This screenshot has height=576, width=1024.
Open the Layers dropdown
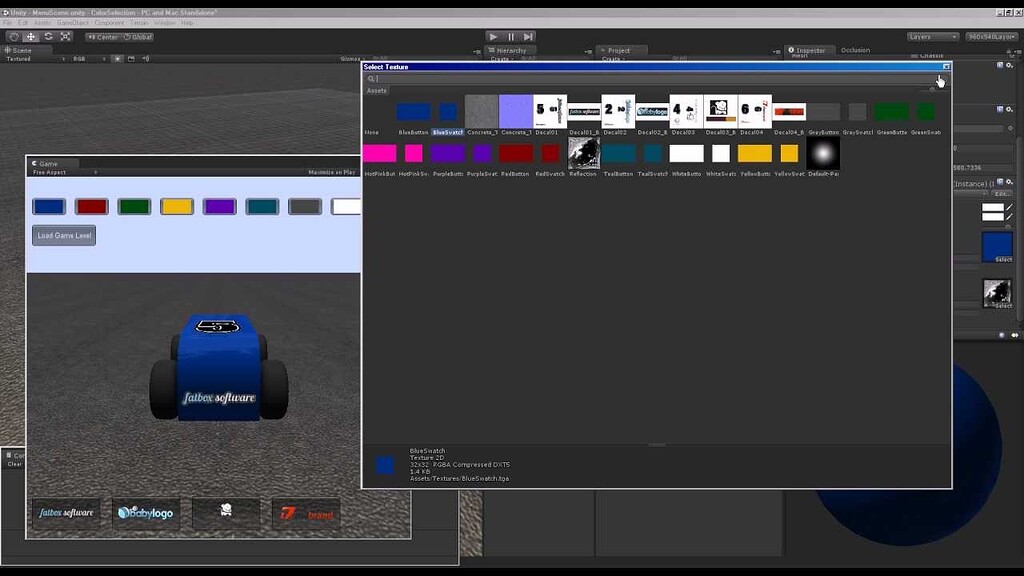930,36
